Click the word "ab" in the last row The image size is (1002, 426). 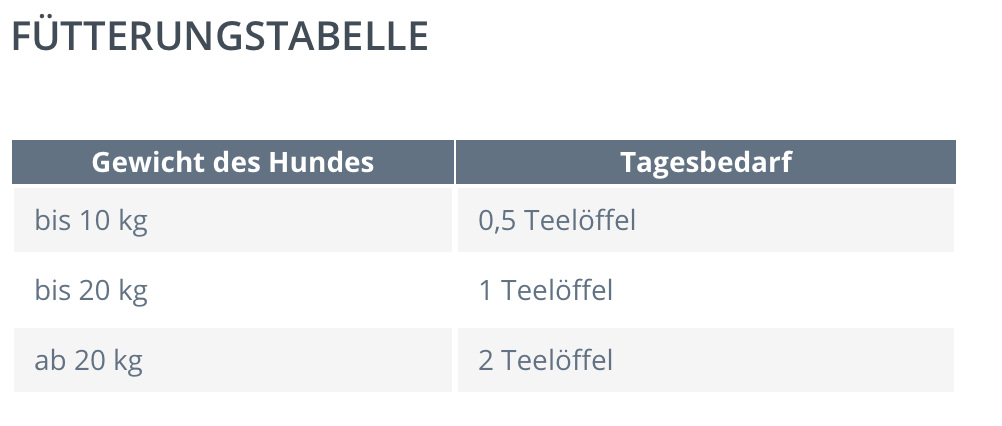(50, 360)
